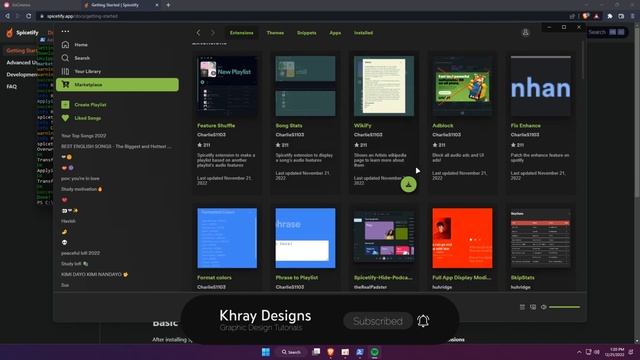Switch to the Snippets tab

307,33
